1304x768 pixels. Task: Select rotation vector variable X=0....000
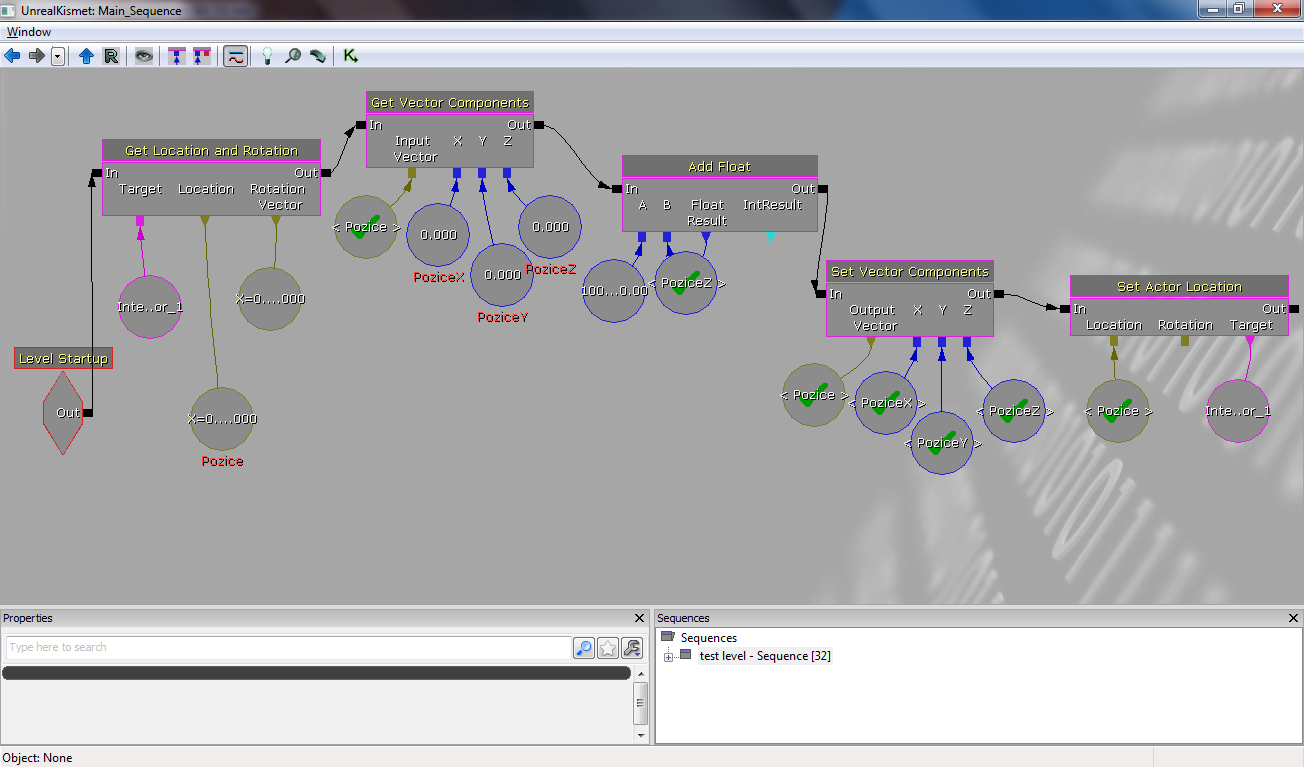point(270,299)
